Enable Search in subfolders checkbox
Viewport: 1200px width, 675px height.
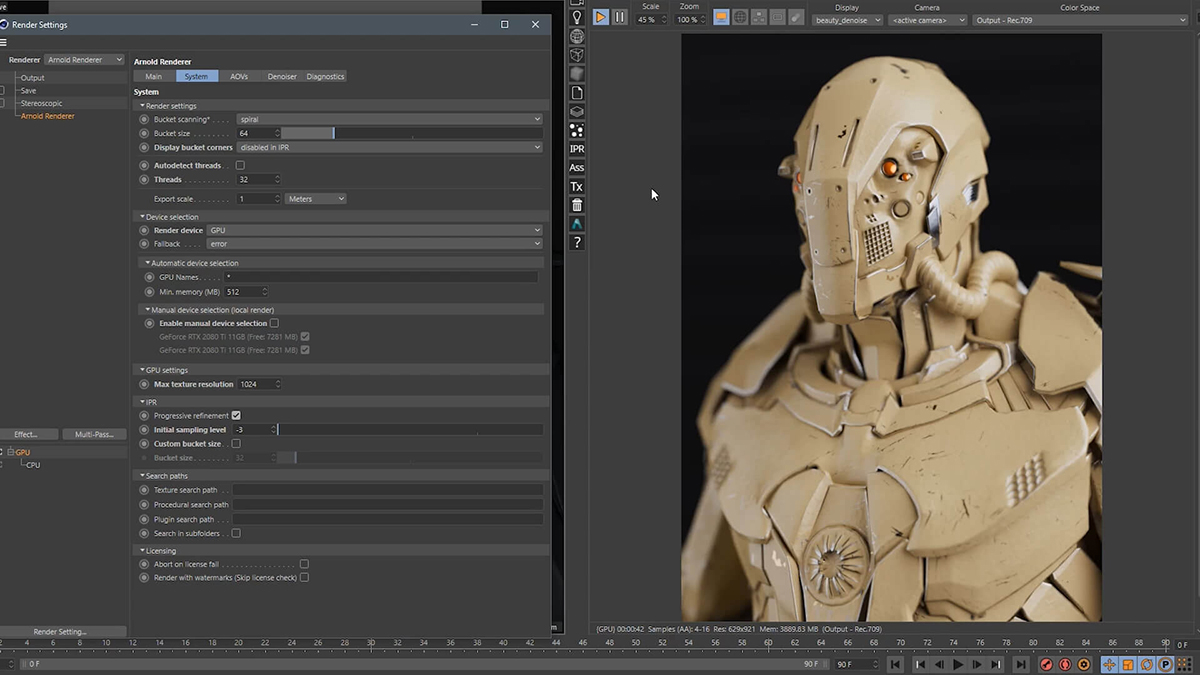(236, 533)
